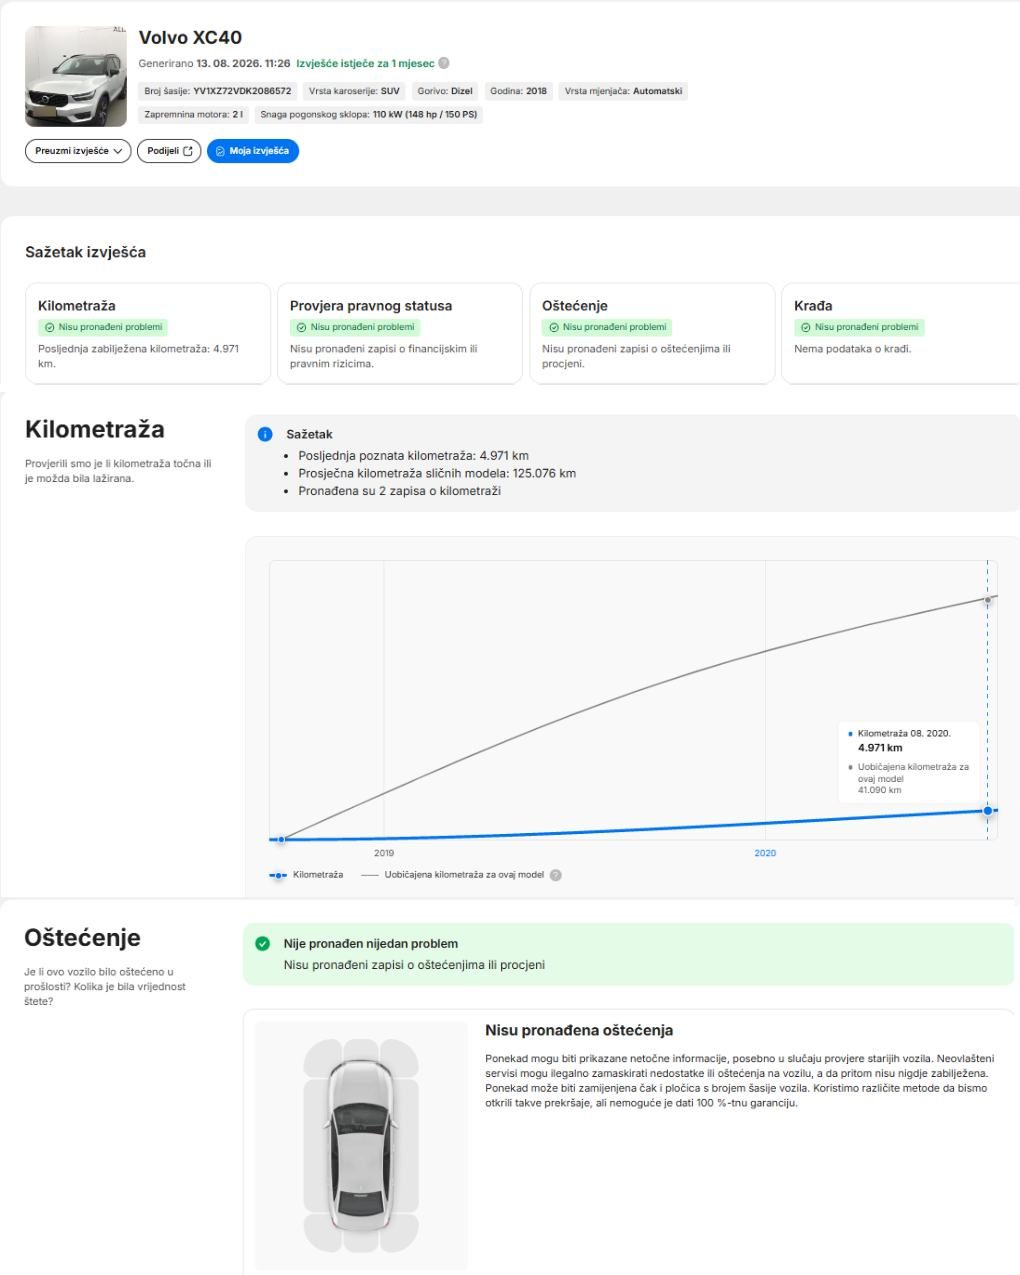
Task: Click the 4.971 km value in the chart tooltip
Action: (x=880, y=748)
